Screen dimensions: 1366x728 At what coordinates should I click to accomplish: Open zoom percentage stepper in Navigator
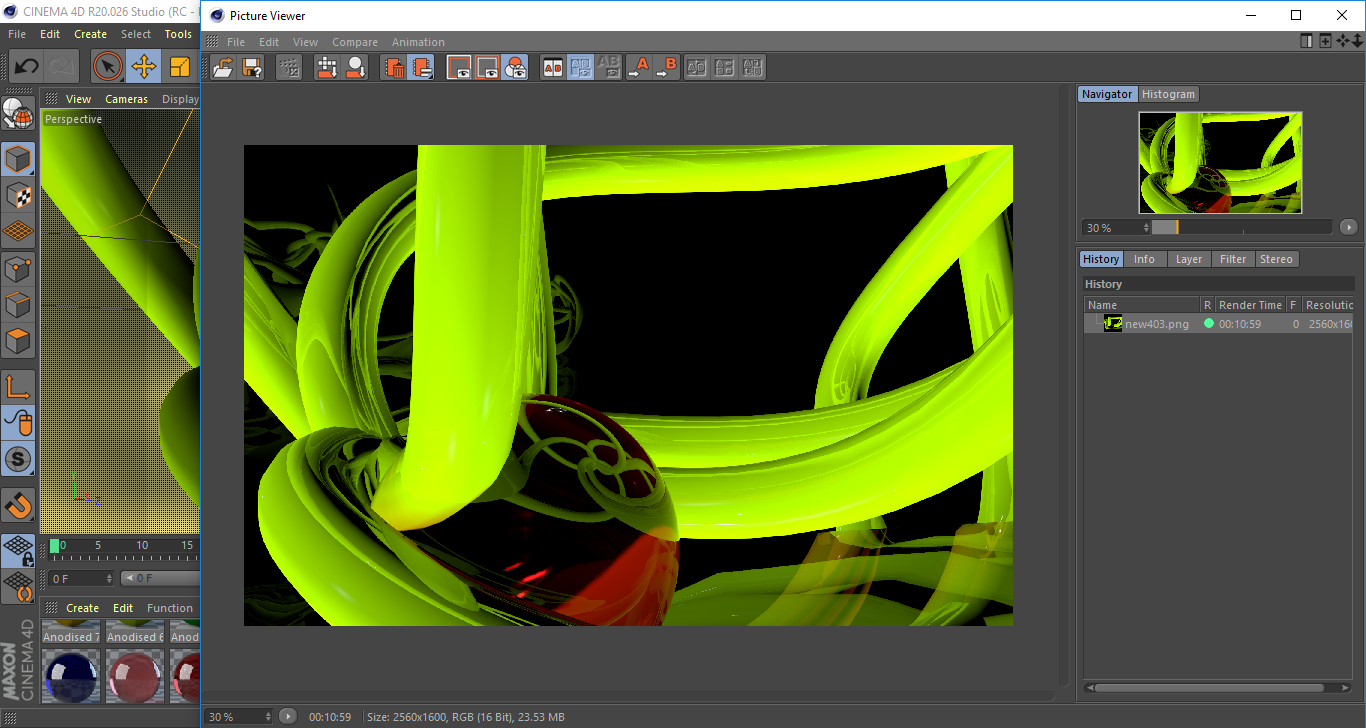pos(1146,228)
